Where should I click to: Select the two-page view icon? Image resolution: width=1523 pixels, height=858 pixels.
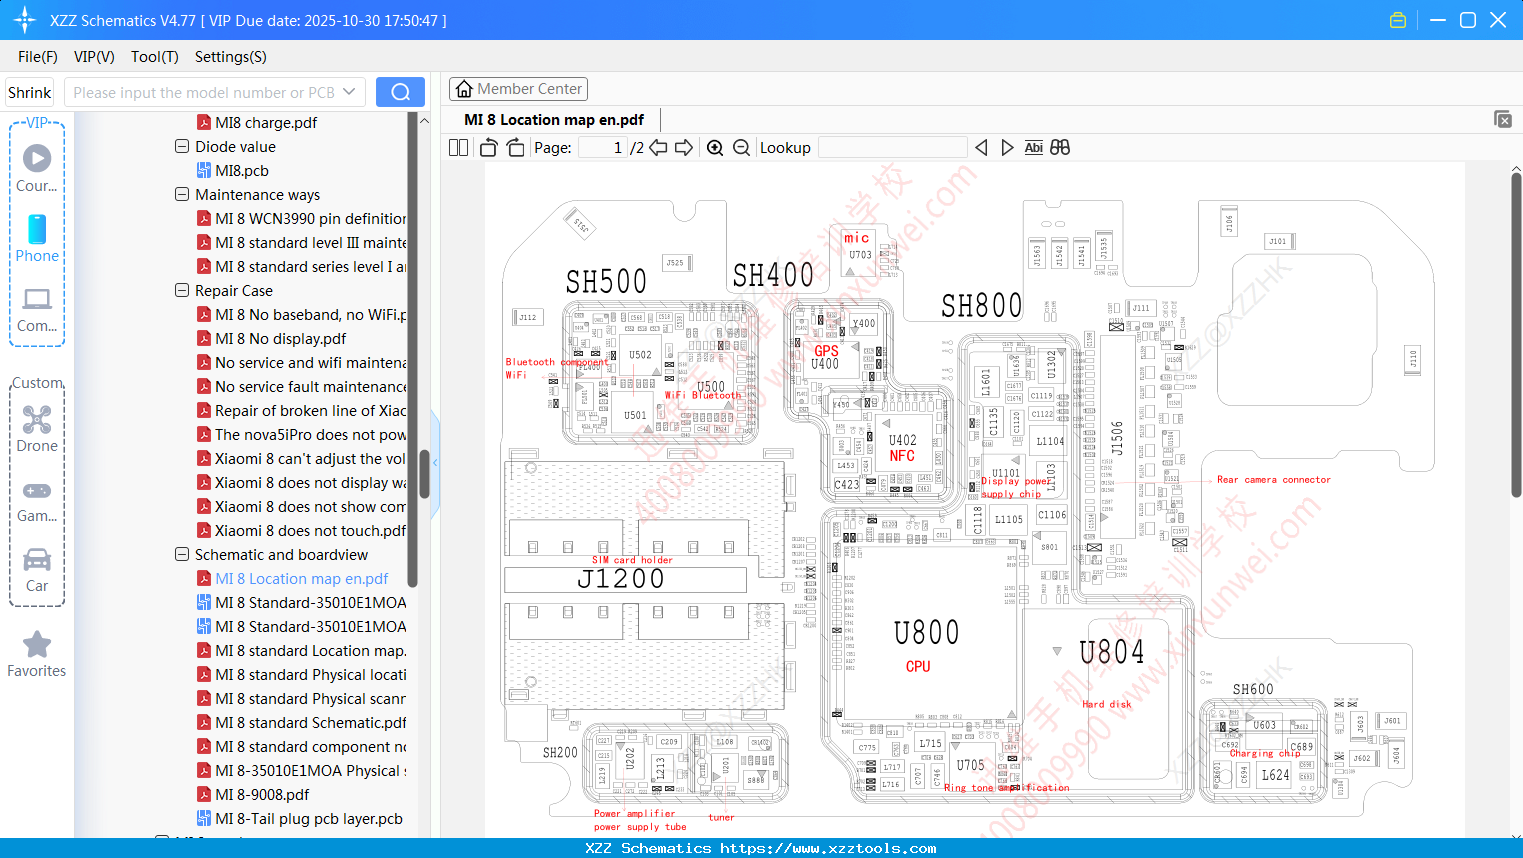(458, 147)
